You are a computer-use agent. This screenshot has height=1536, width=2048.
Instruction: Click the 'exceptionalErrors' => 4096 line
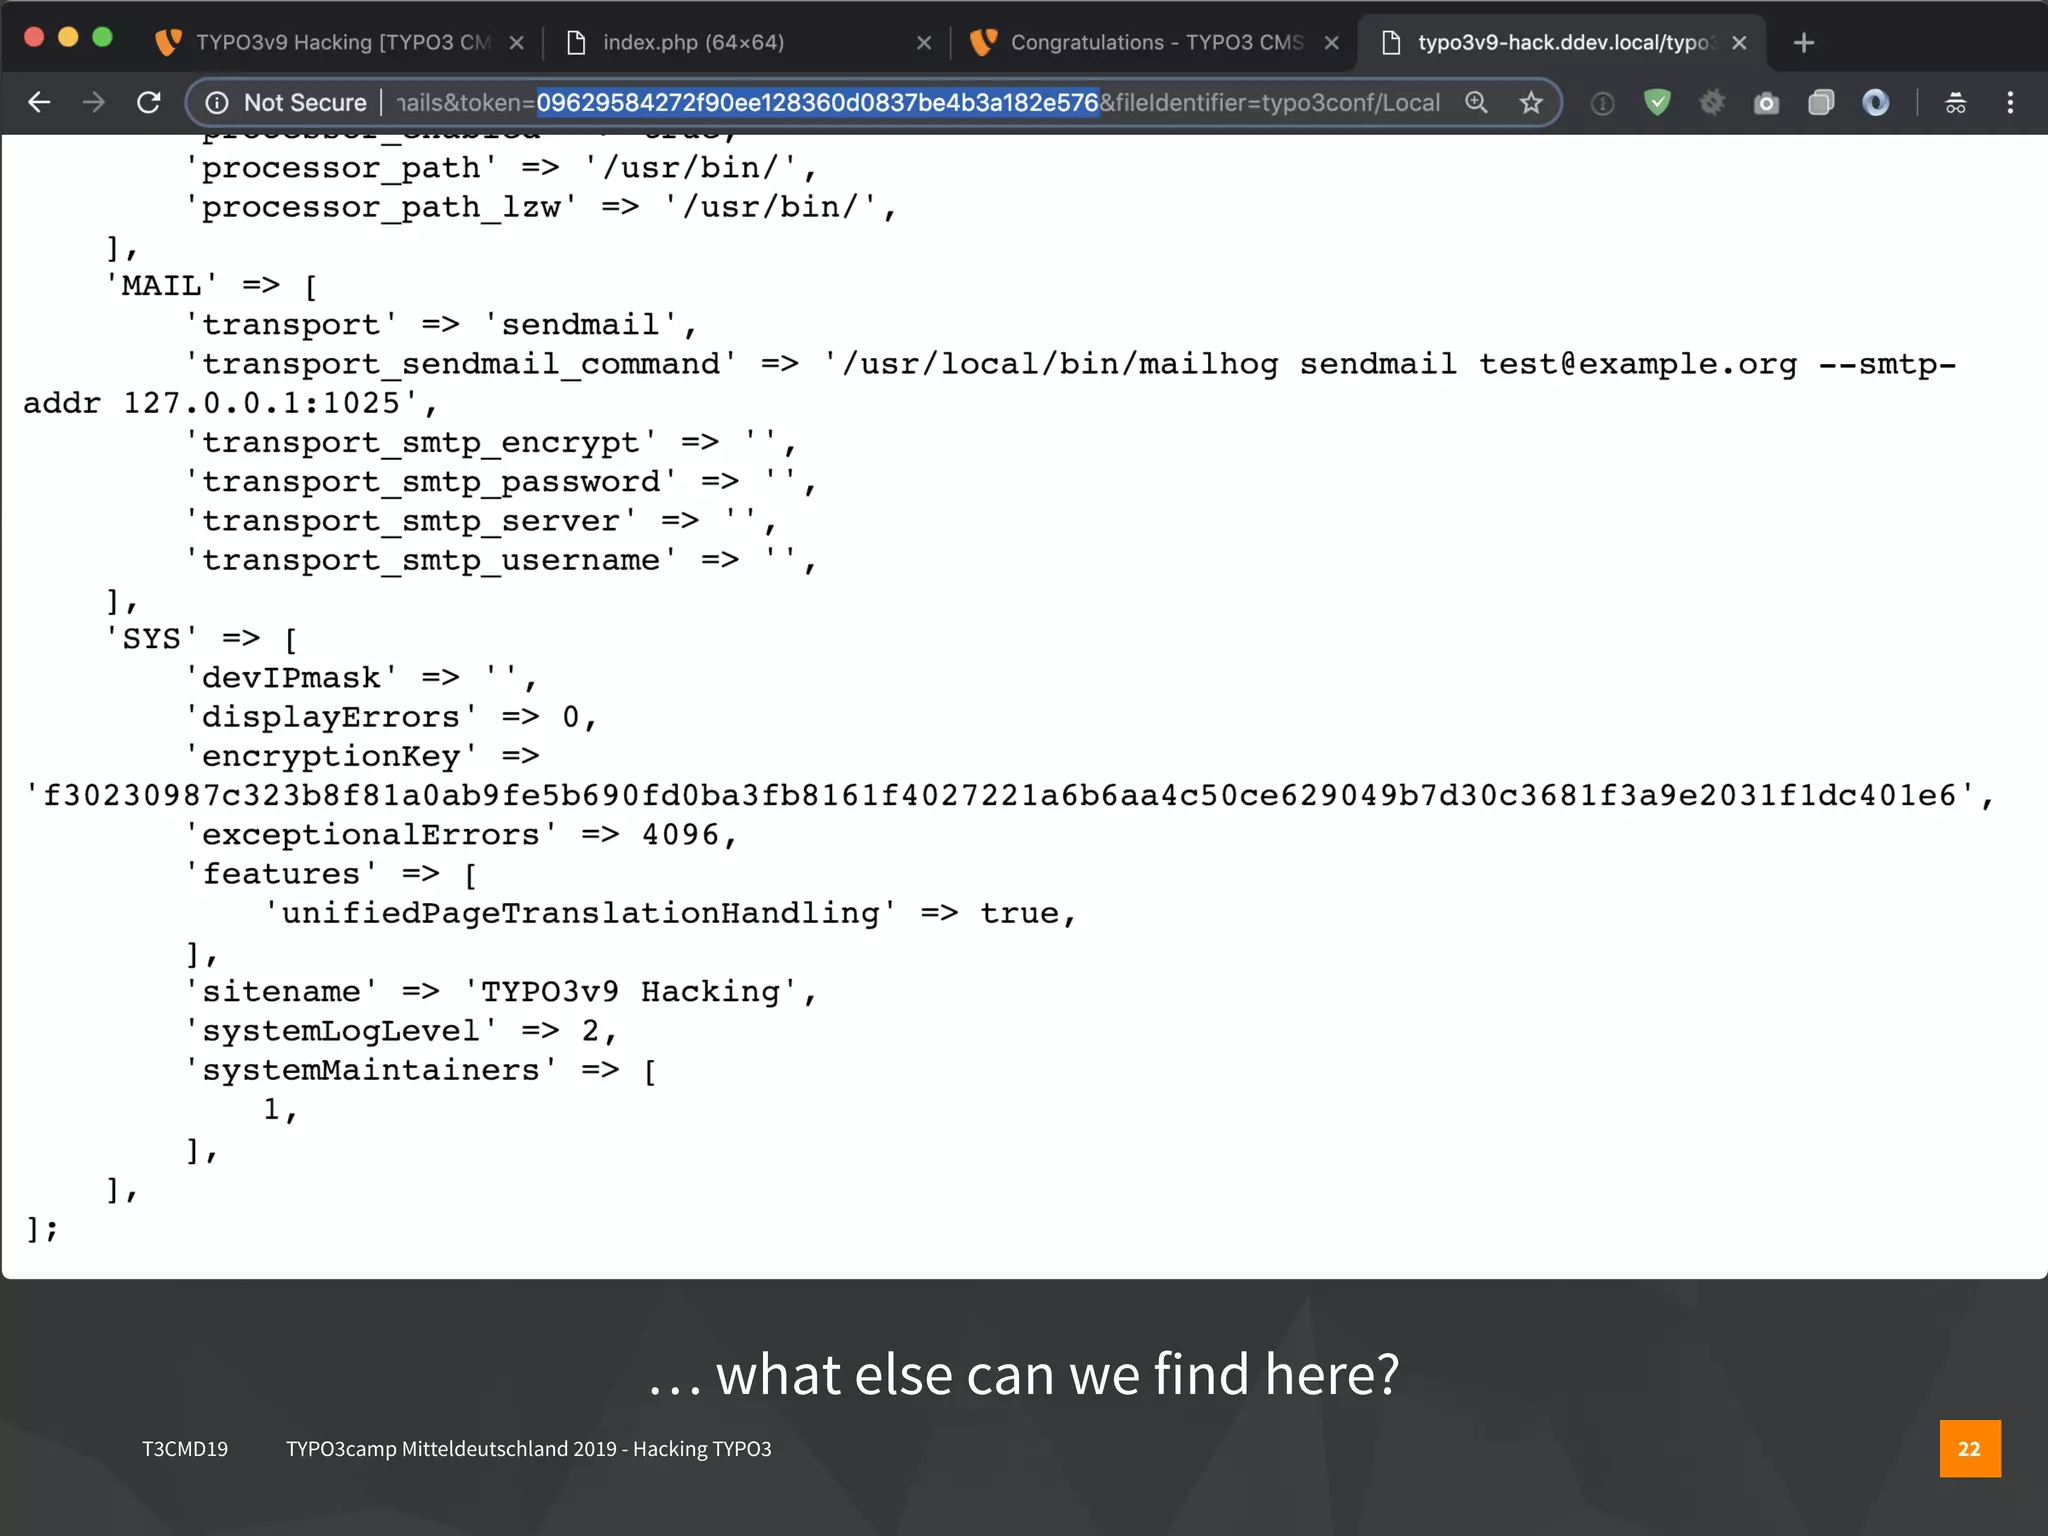pos(461,834)
